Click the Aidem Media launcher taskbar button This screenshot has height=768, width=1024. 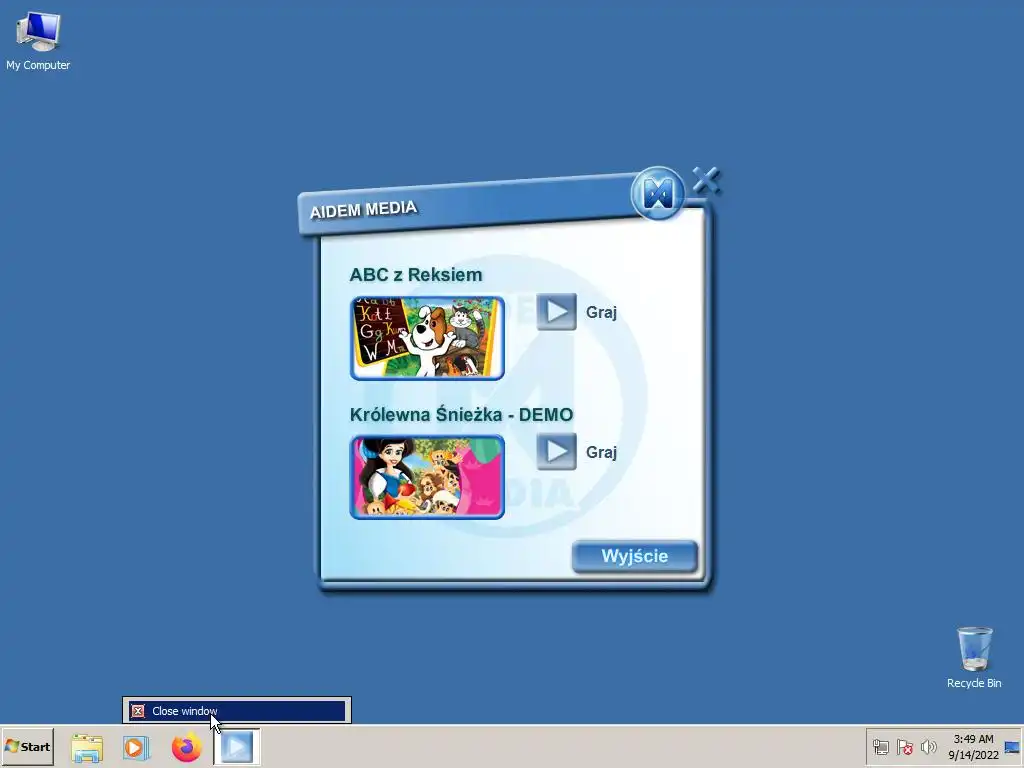point(237,747)
